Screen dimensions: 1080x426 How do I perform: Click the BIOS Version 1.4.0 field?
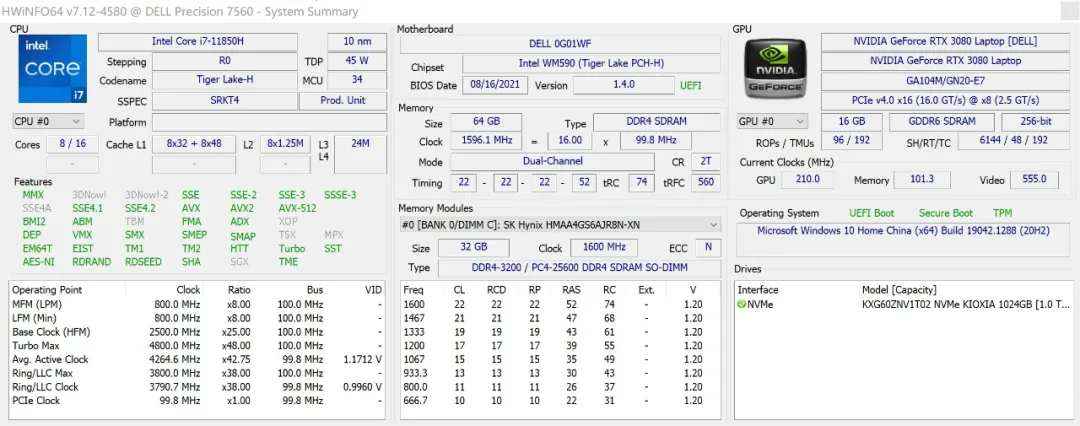[x=623, y=85]
